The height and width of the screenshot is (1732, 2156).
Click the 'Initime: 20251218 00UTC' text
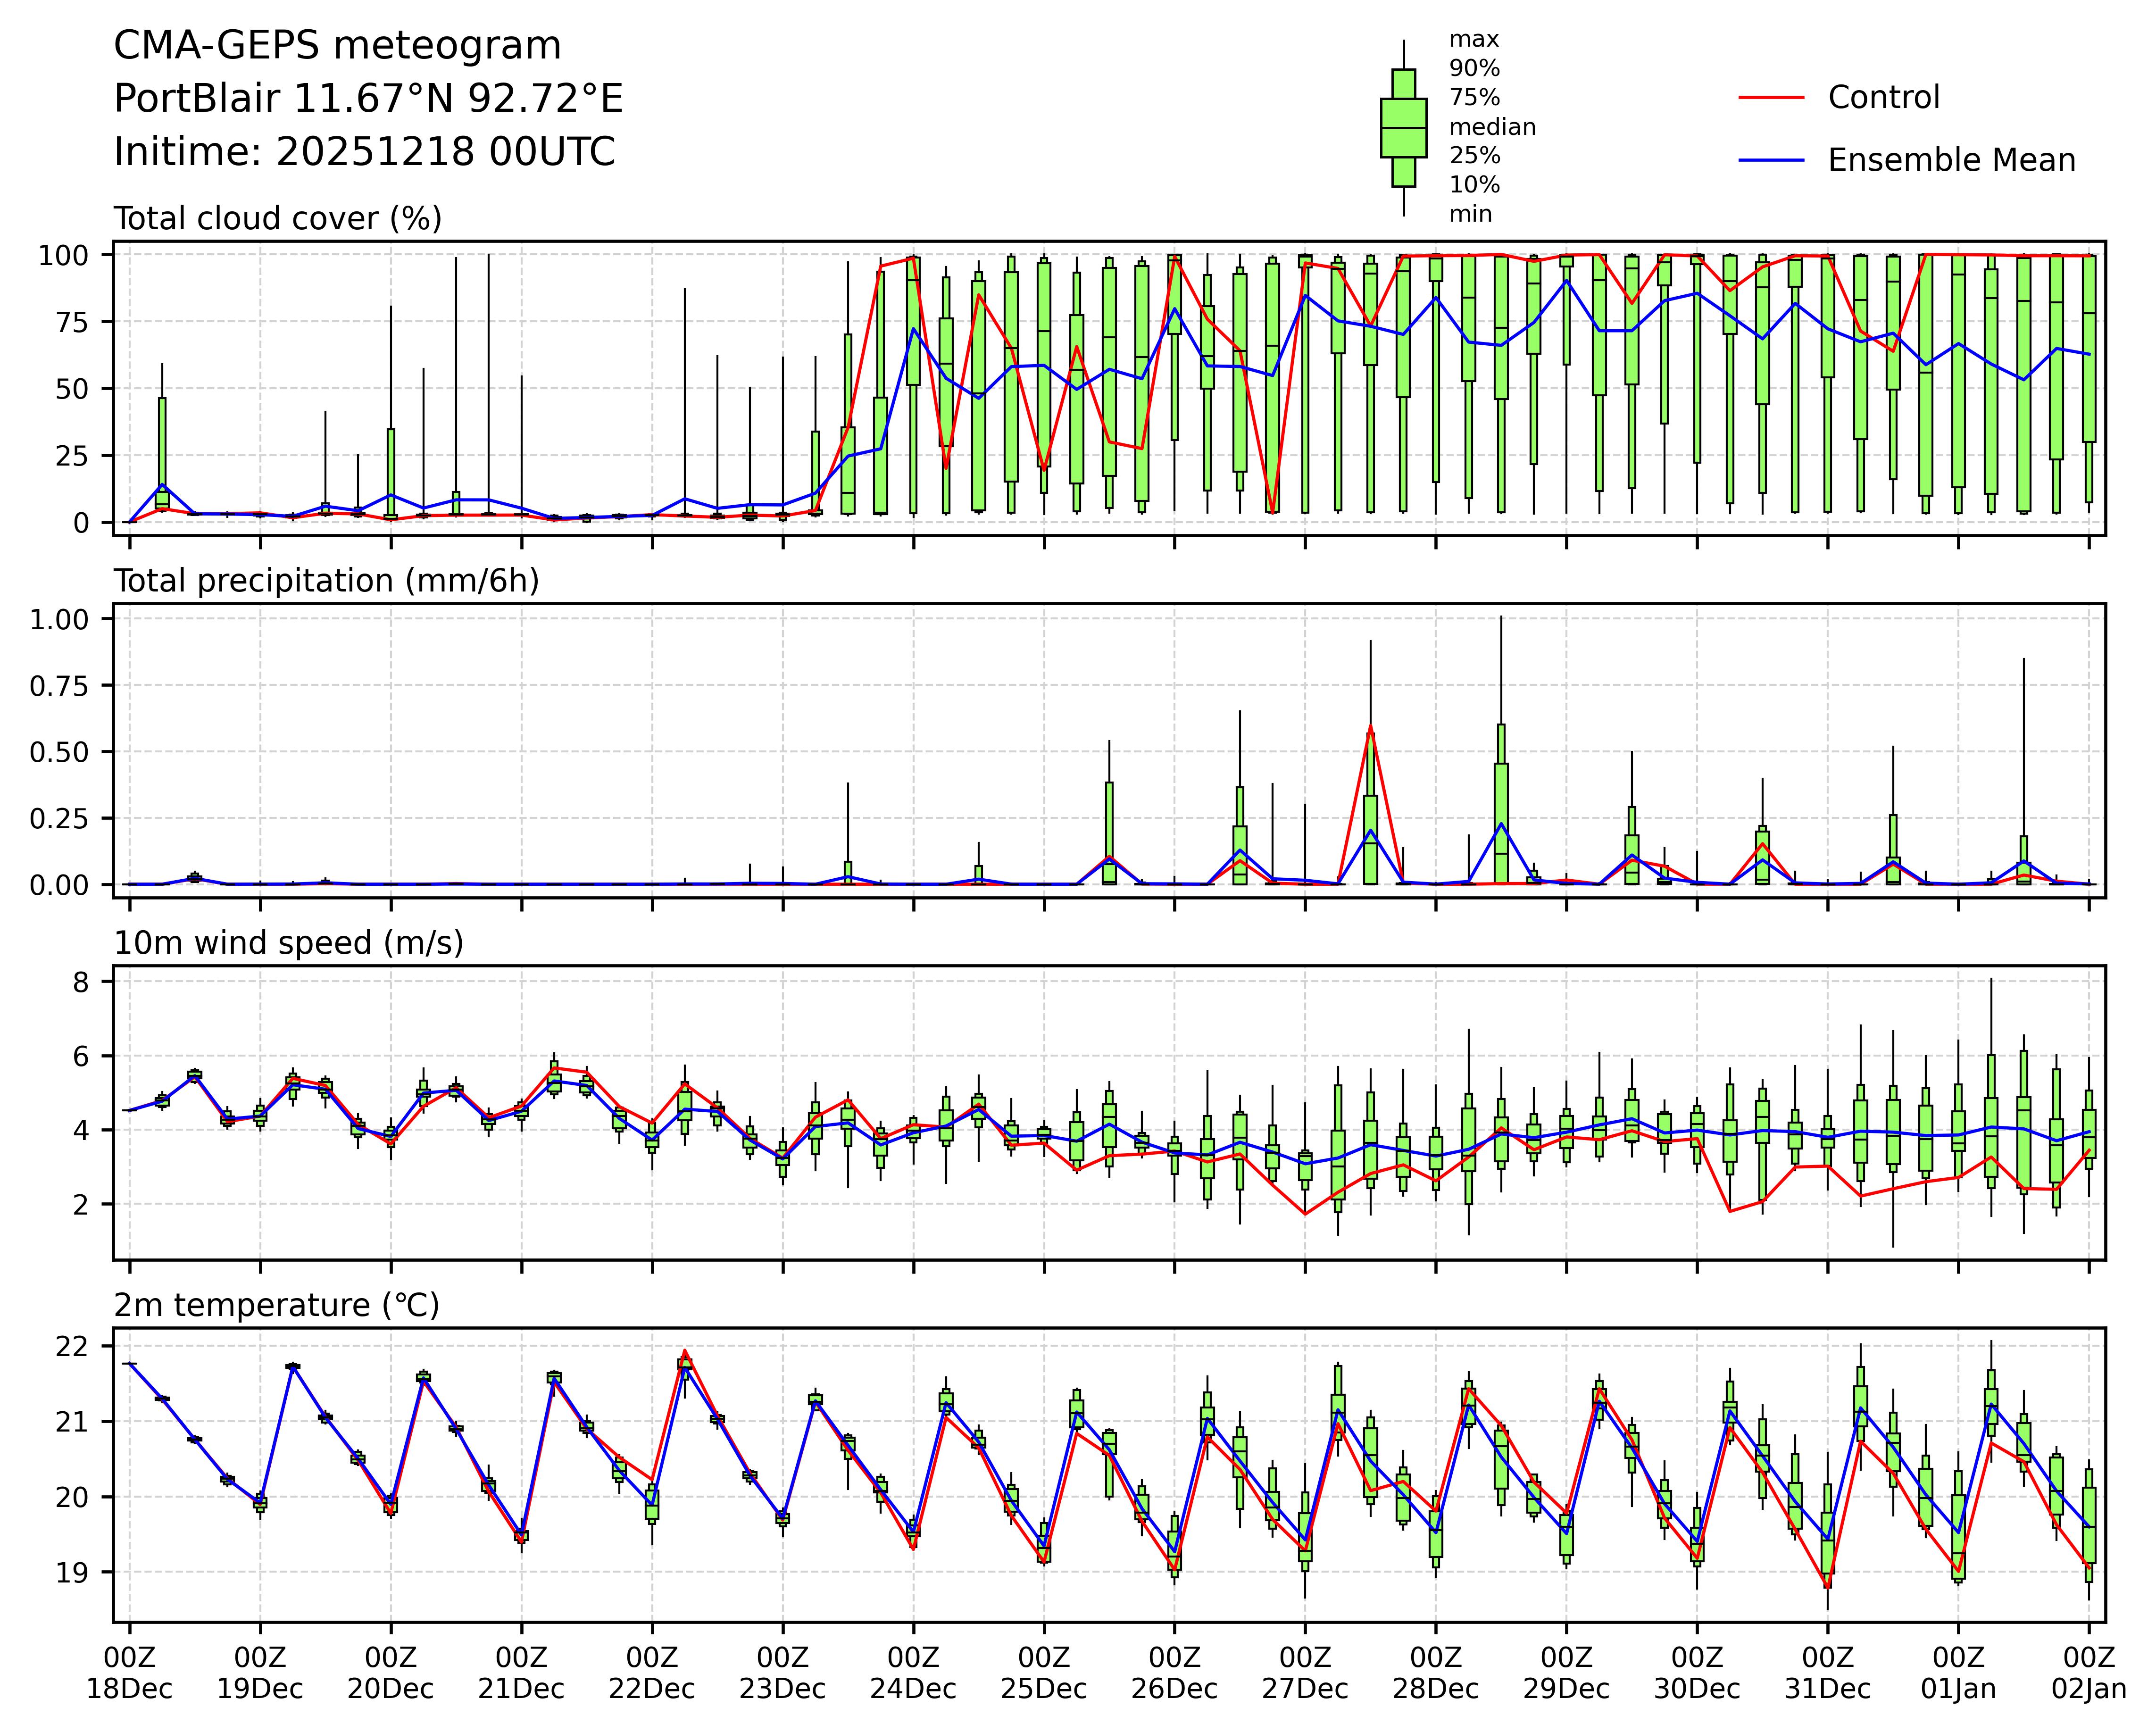pyautogui.click(x=364, y=152)
